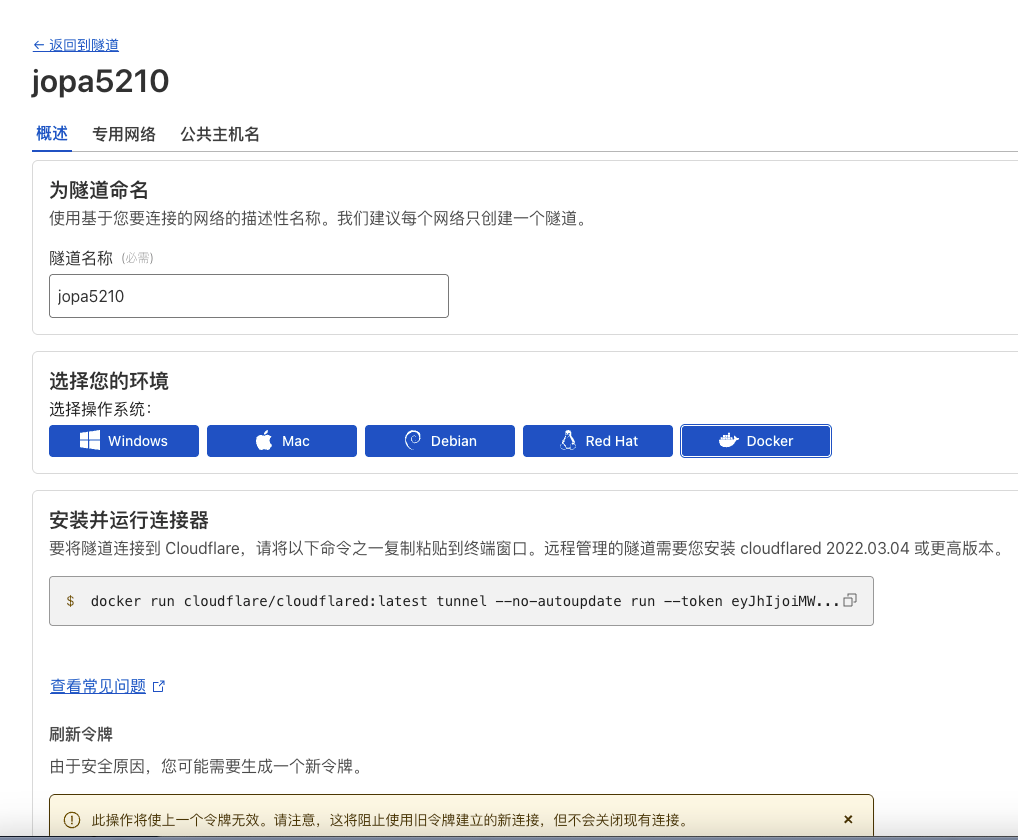1018x840 pixels.
Task: Choose Mac as operating system
Action: [x=282, y=441]
